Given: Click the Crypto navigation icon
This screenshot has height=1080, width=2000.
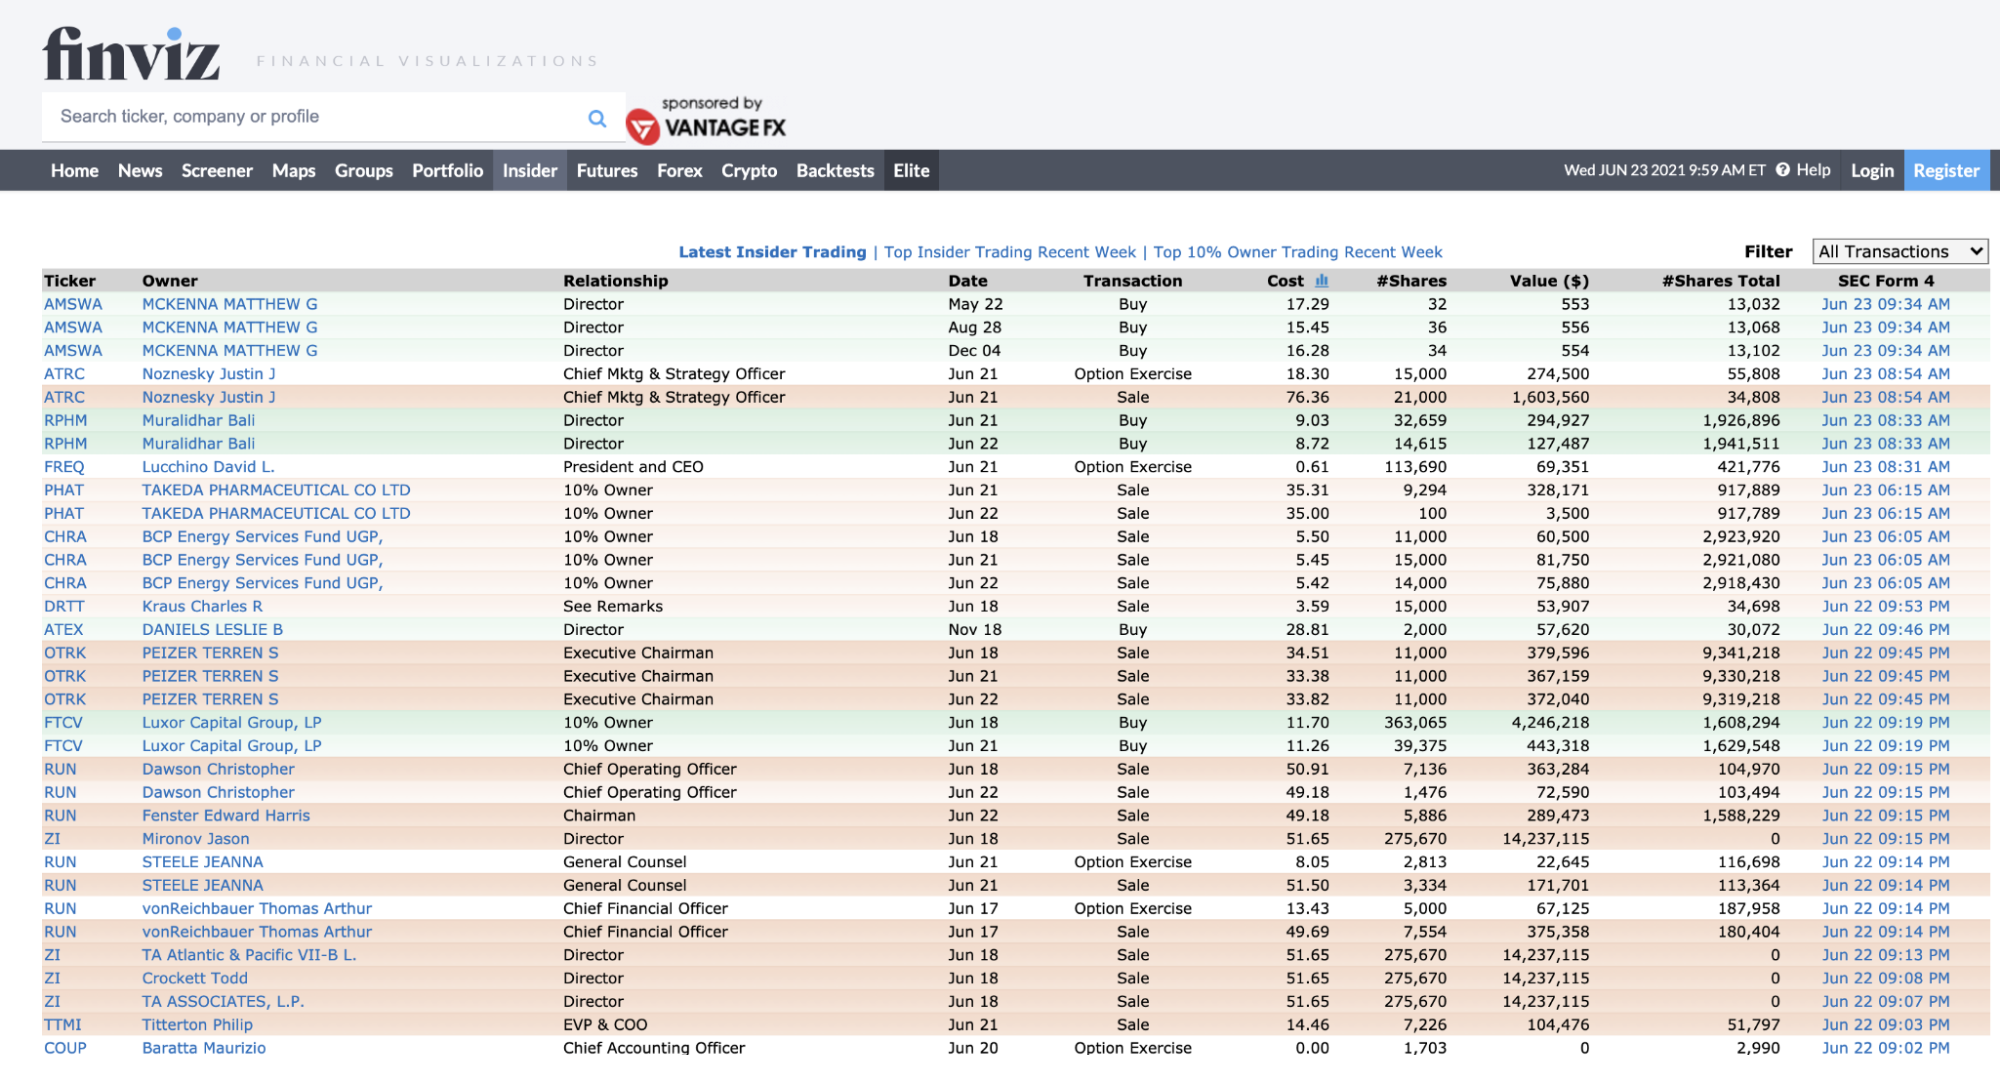Looking at the screenshot, I should click(x=749, y=170).
